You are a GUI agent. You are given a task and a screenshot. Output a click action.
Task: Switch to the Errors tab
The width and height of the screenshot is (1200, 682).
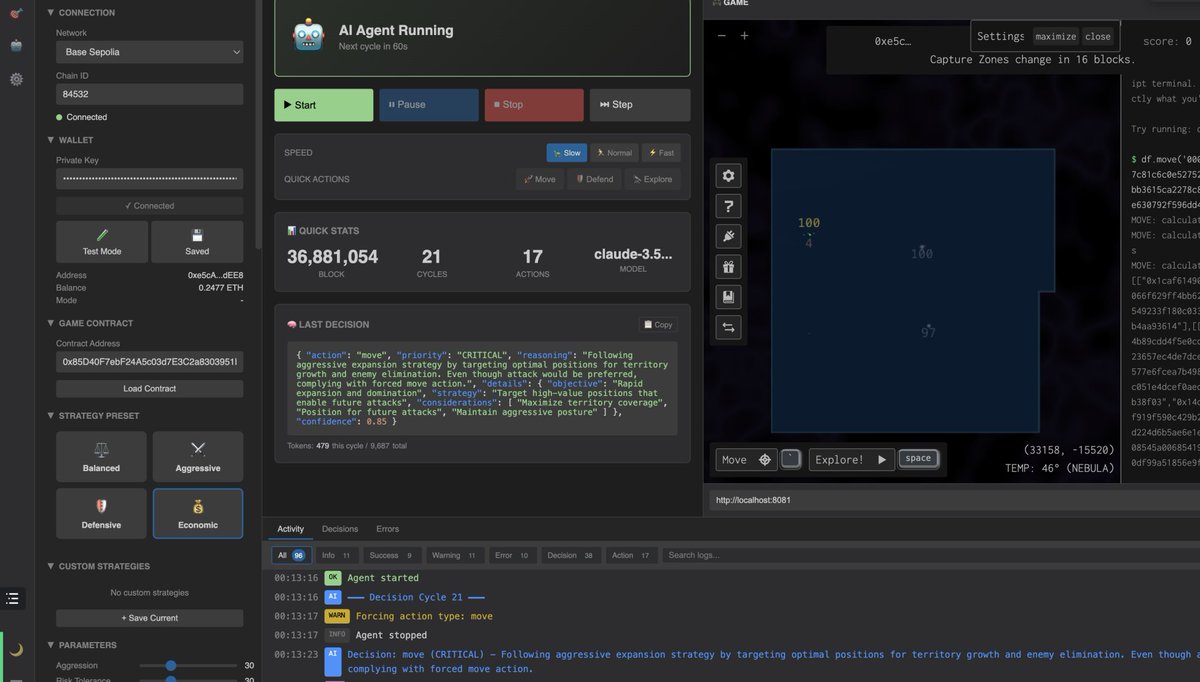click(388, 529)
